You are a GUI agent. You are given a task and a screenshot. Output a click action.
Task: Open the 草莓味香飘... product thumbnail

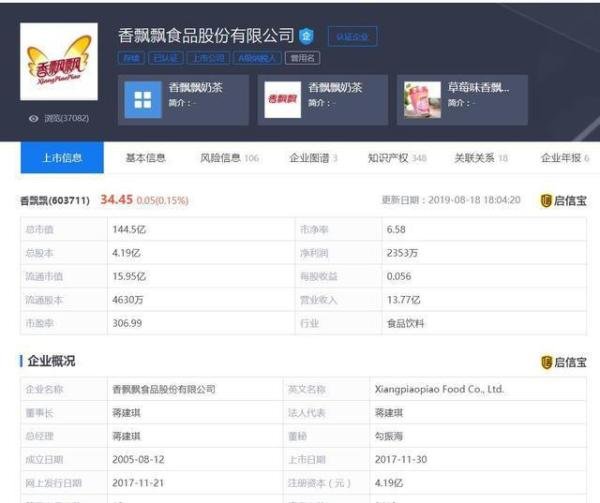422,100
